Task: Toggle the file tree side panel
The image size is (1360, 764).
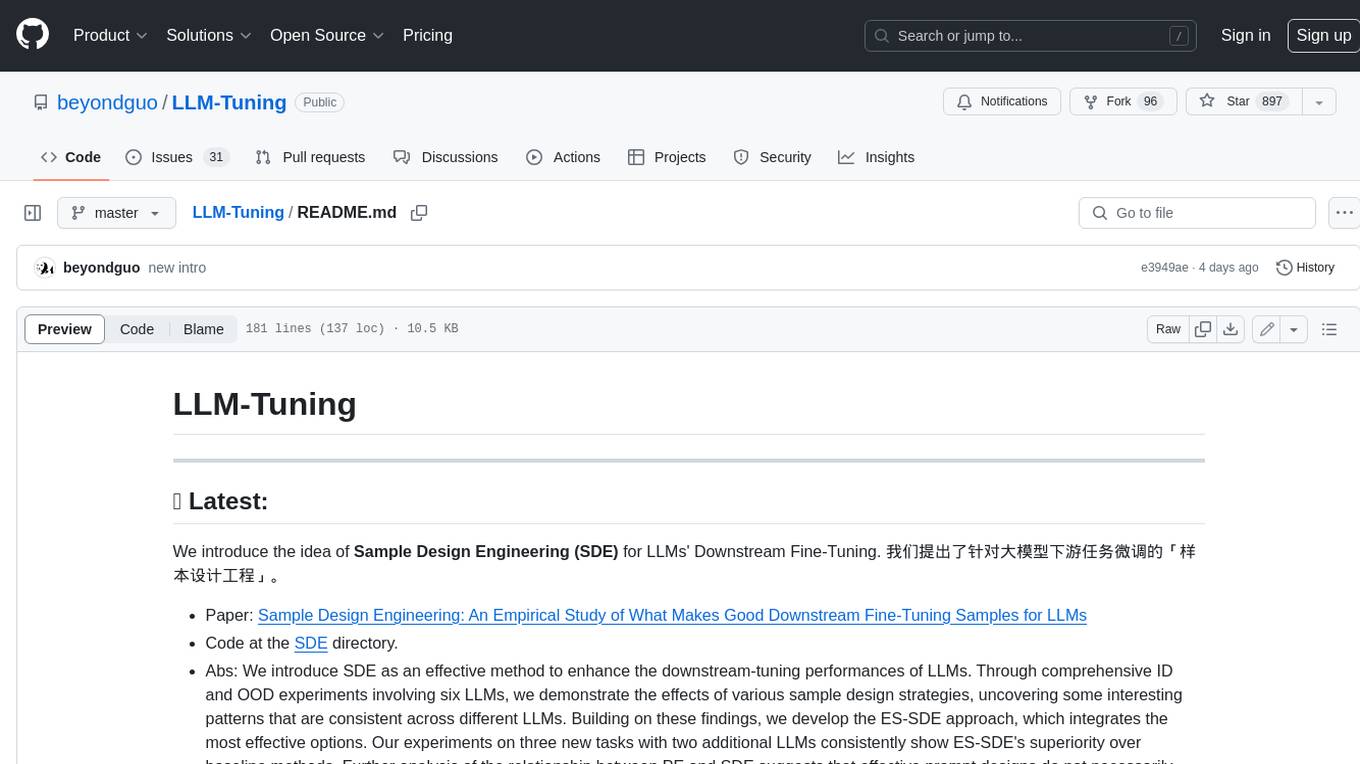Action: 33,213
